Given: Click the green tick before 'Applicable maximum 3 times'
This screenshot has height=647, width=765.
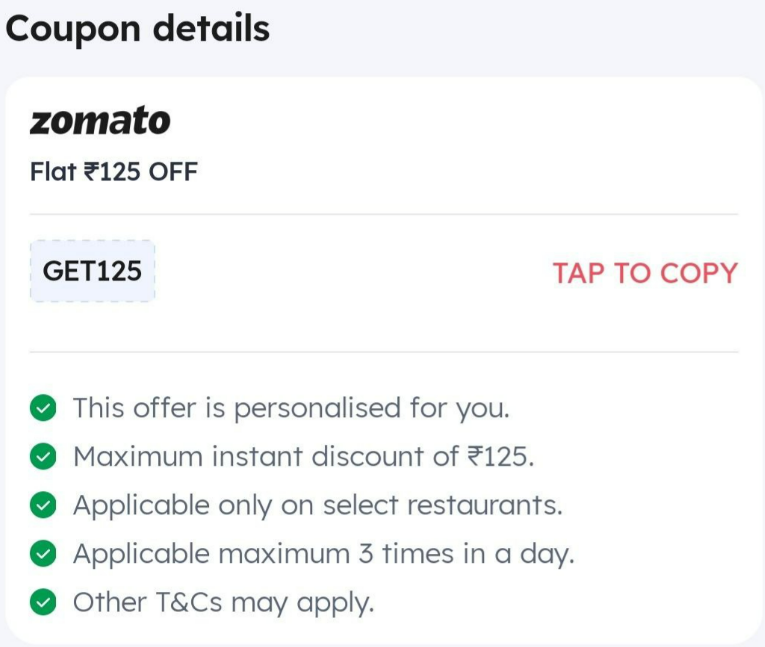Looking at the screenshot, I should click(43, 553).
